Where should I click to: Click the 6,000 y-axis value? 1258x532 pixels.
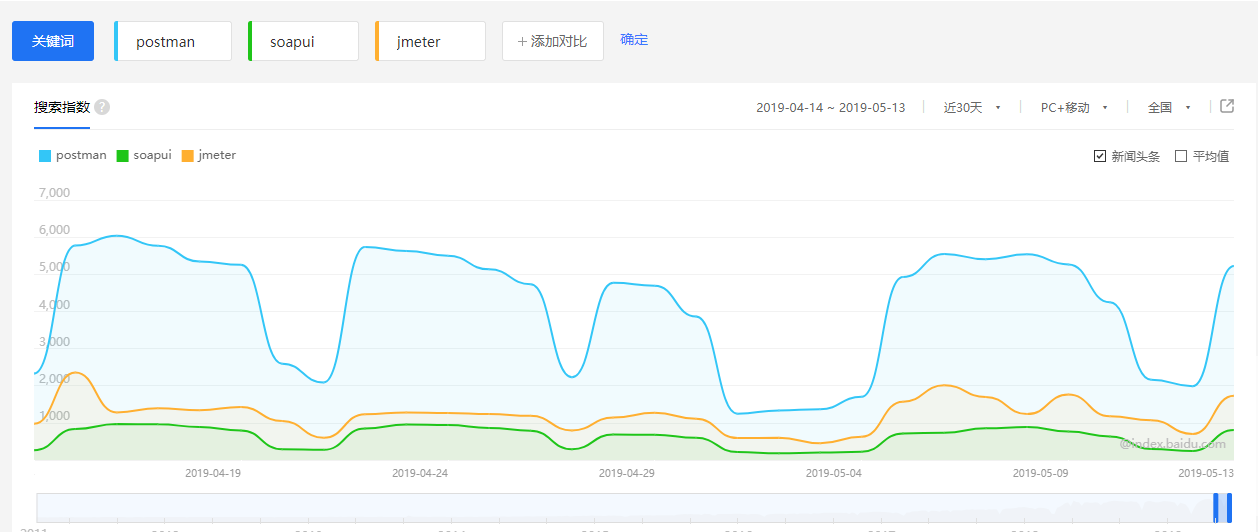pyautogui.click(x=54, y=230)
